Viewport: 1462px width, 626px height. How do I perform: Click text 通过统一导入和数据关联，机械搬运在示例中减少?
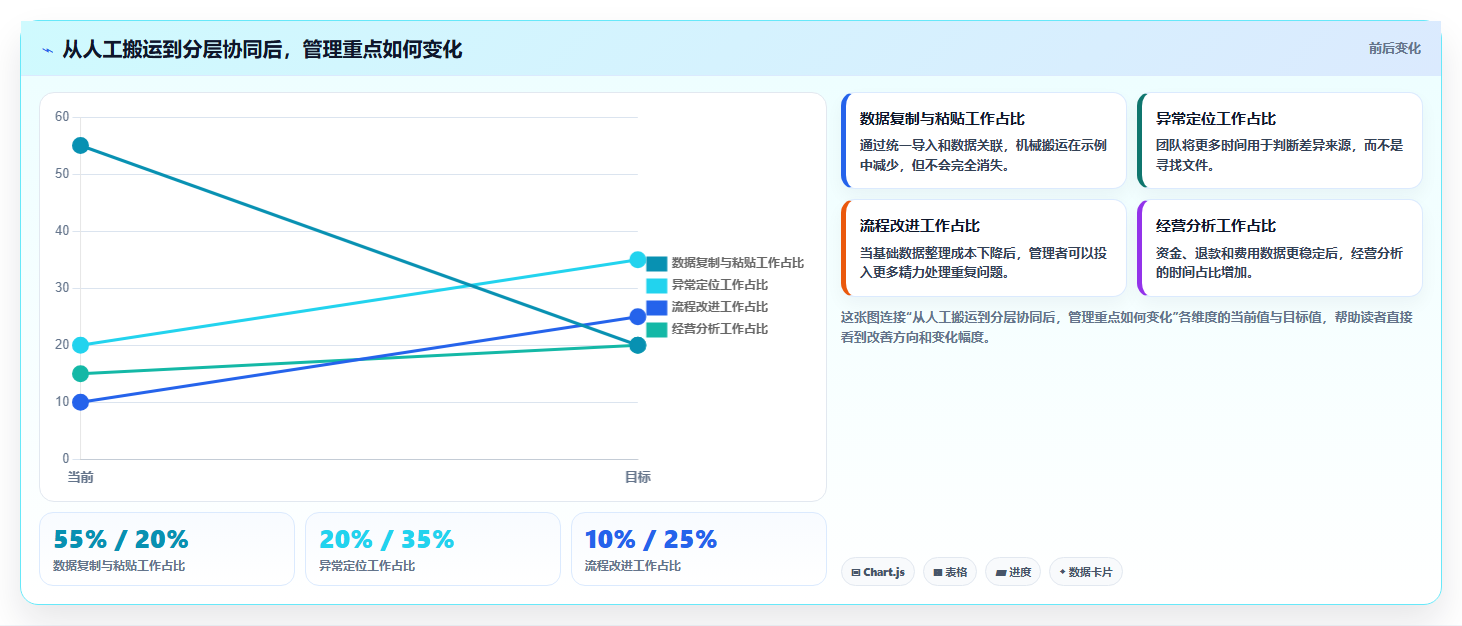click(x=983, y=155)
